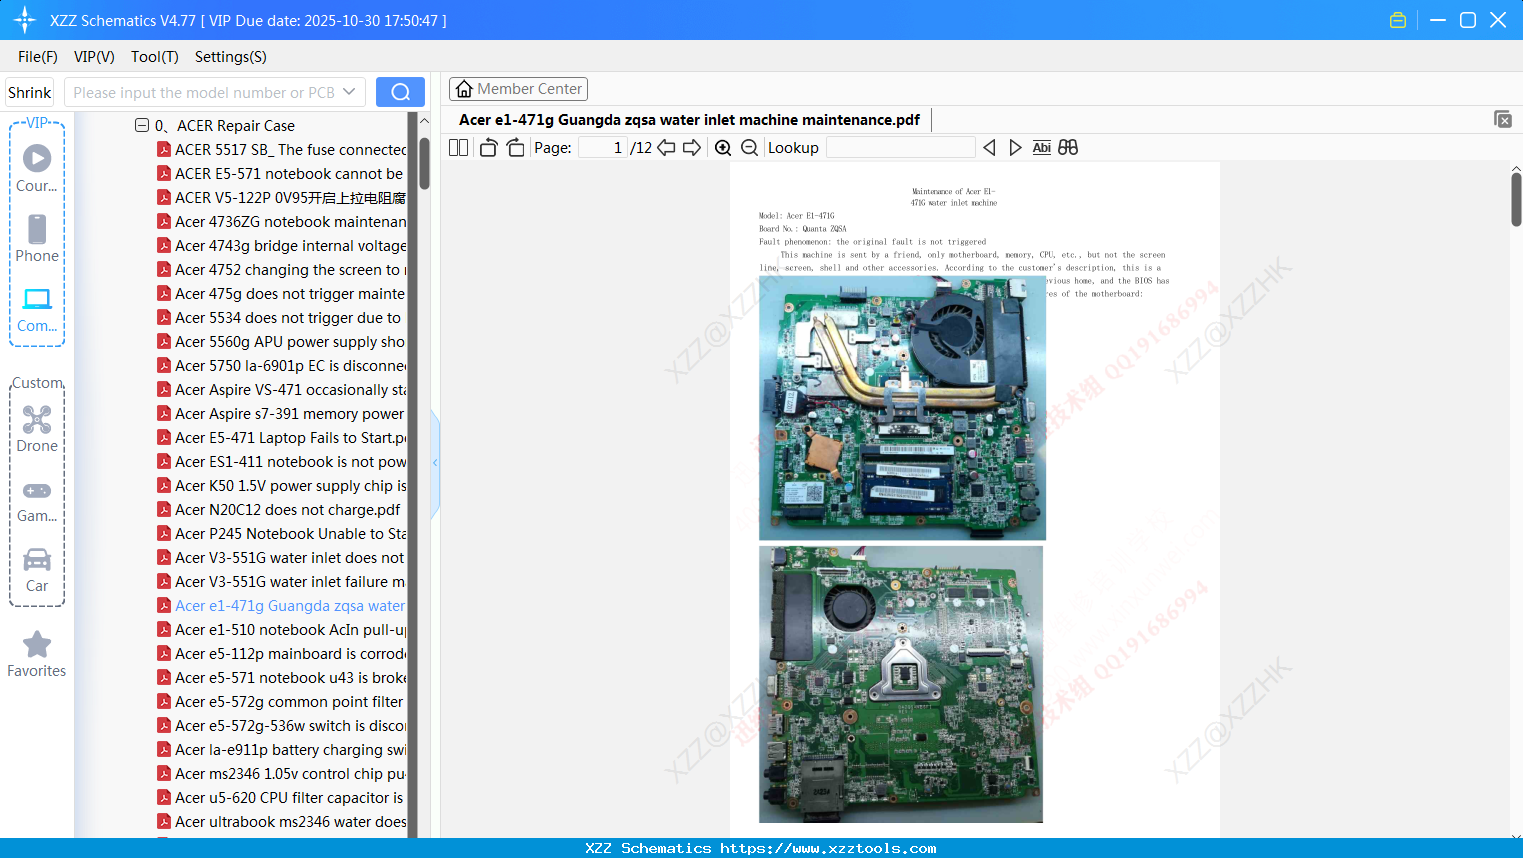This screenshot has height=858, width=1523.
Task: Zoom in on the PDF
Action: coord(723,148)
